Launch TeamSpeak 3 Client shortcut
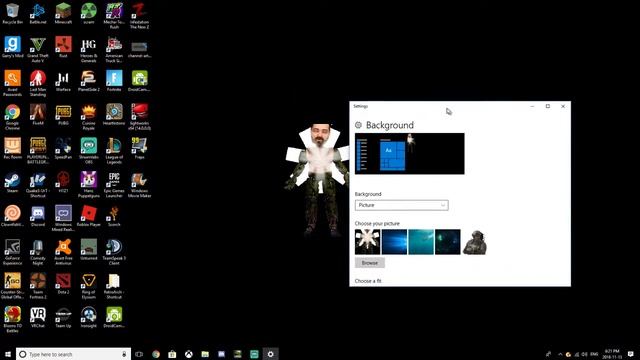Viewport: 640px width, 360px height. click(114, 252)
